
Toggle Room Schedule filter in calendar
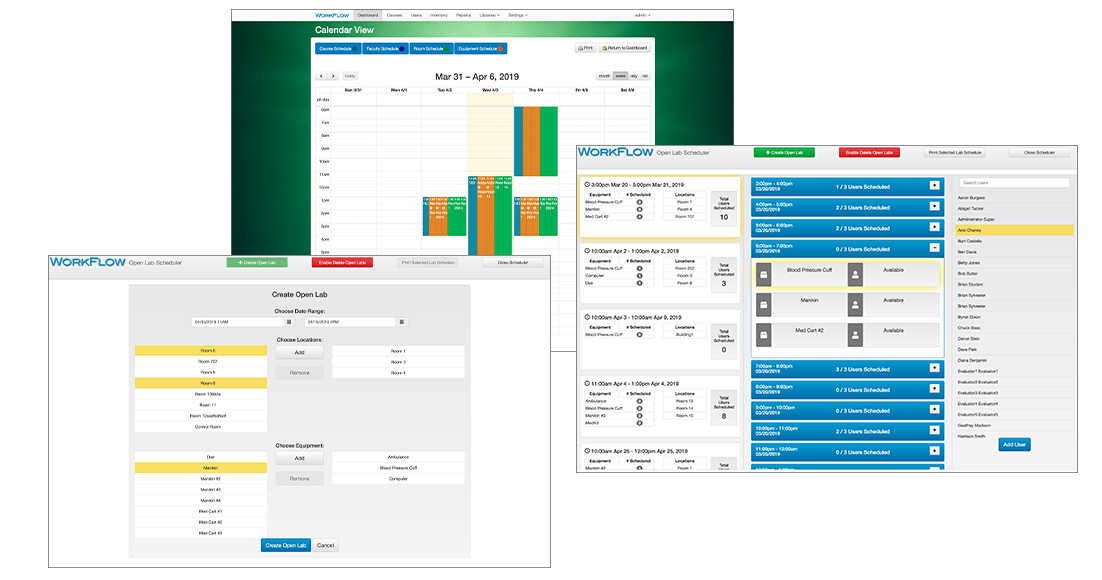[431, 49]
